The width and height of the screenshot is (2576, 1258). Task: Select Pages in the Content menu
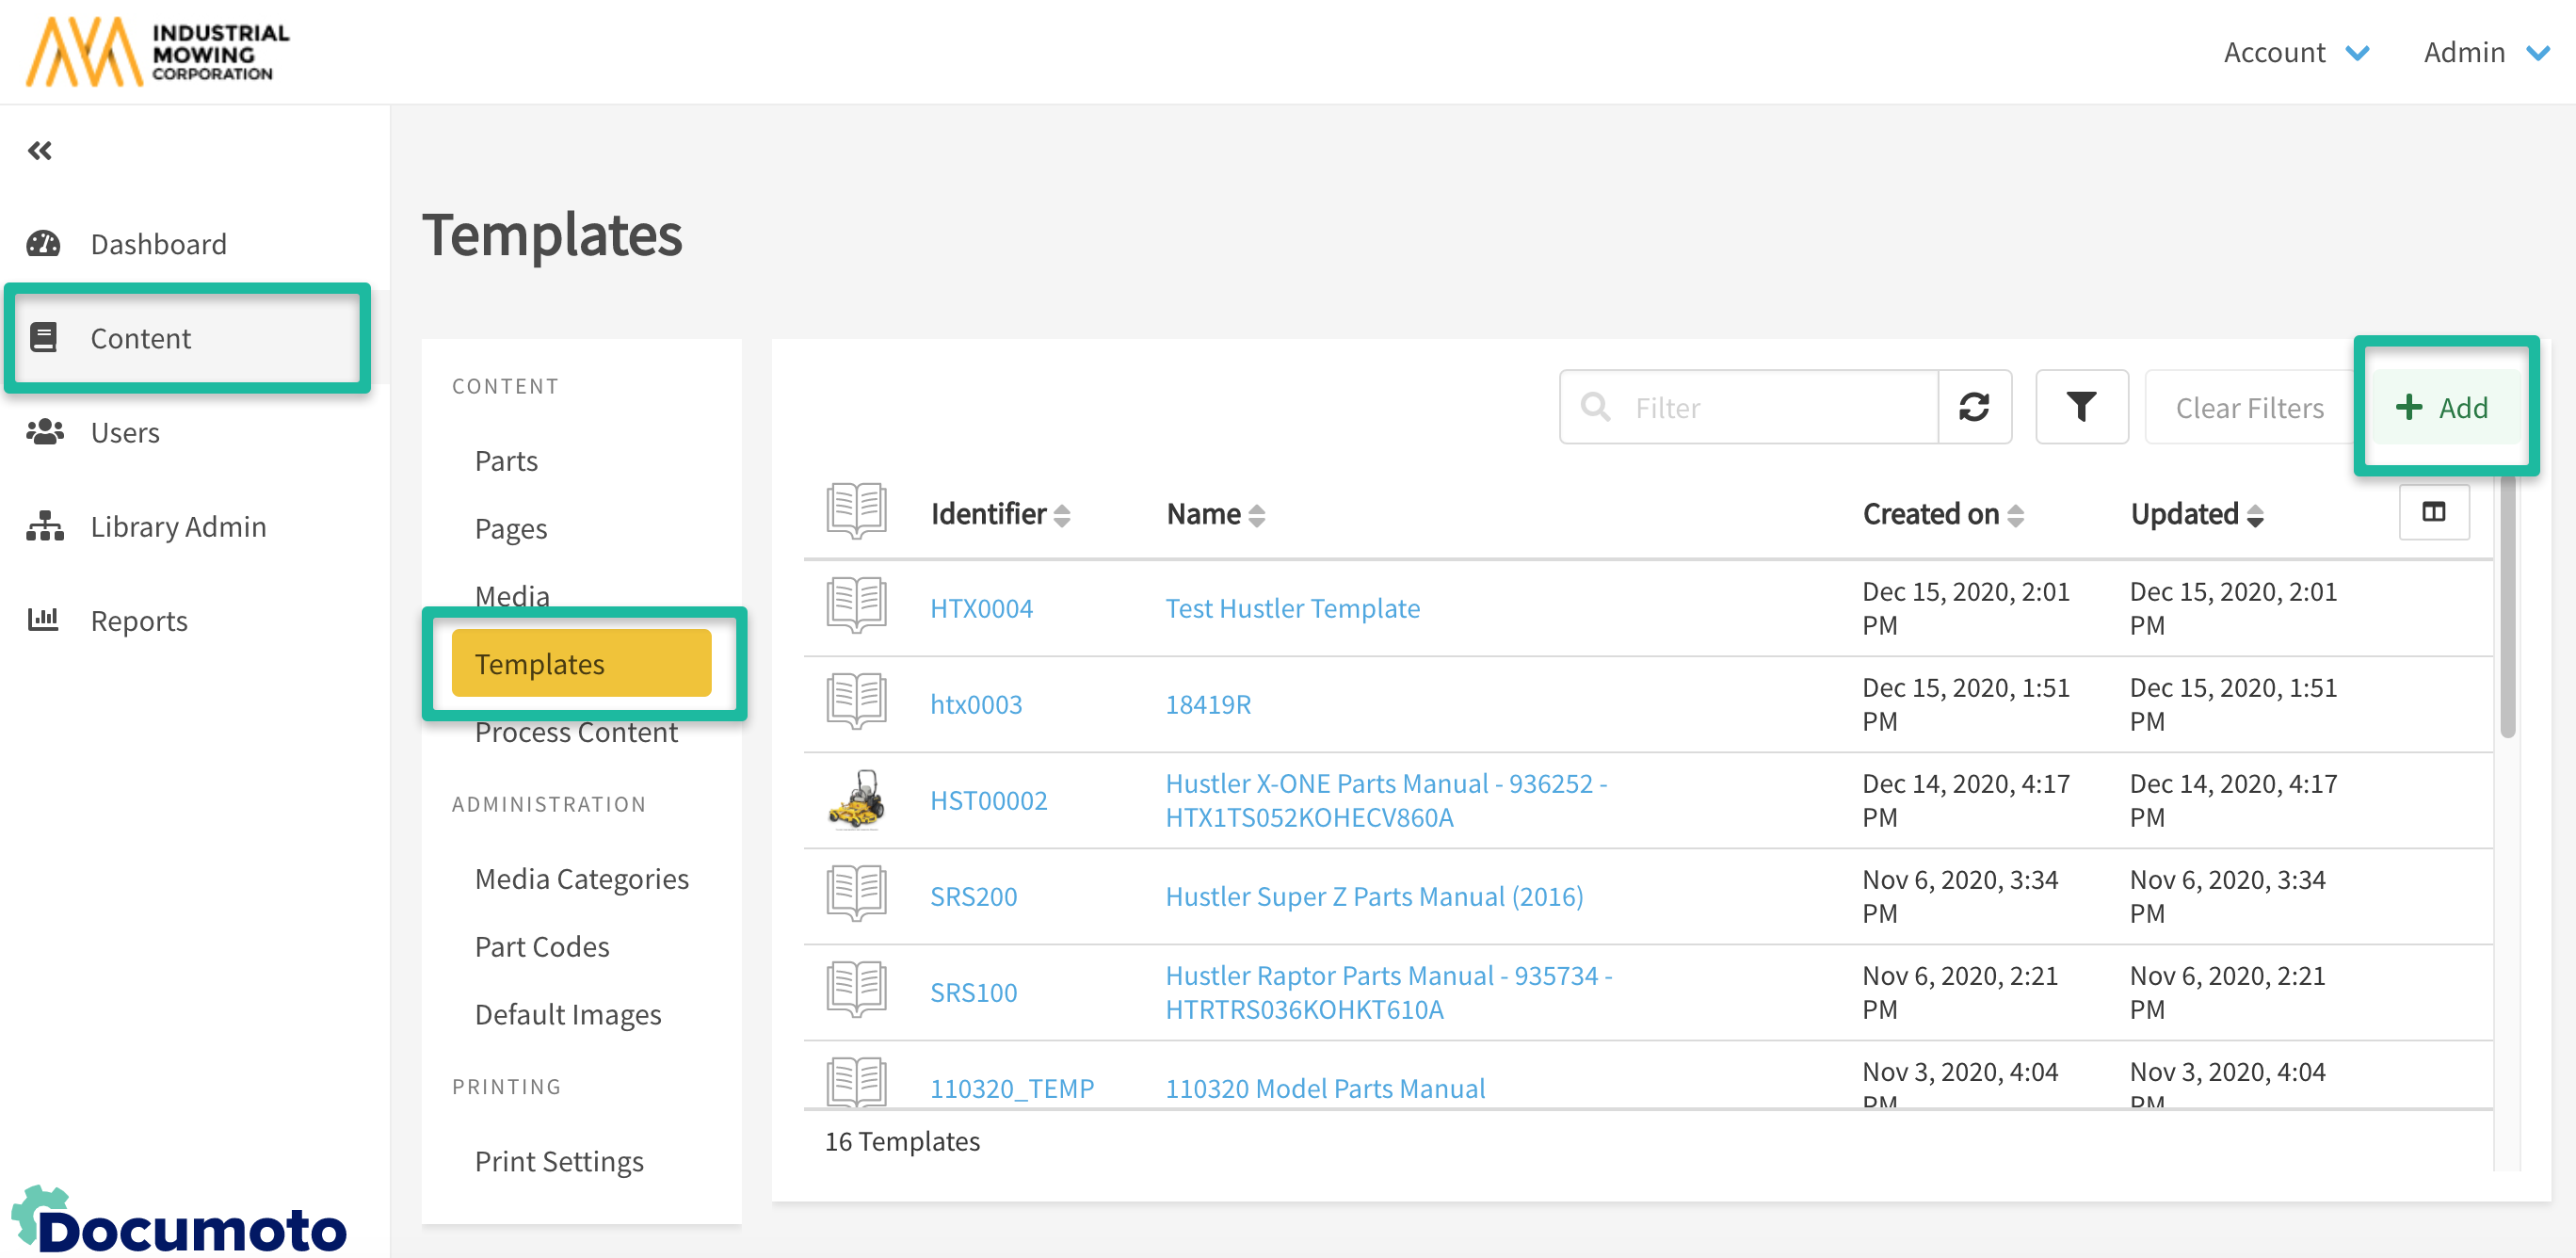511,528
